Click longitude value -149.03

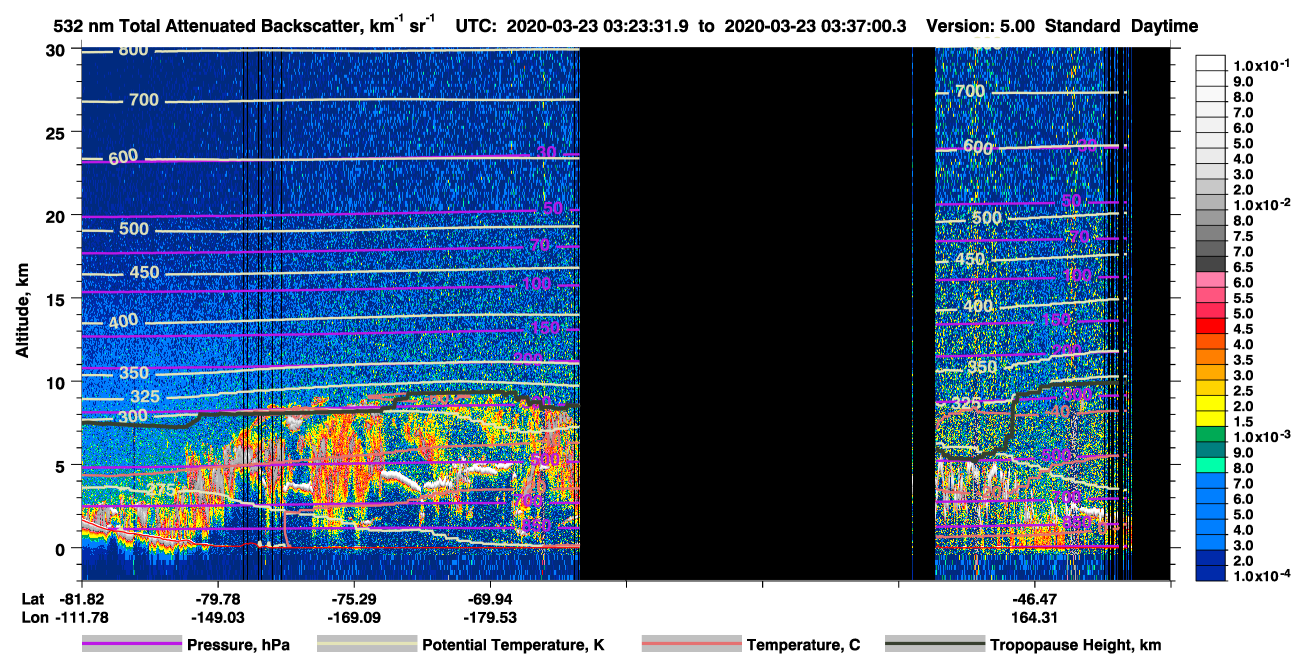tap(217, 618)
